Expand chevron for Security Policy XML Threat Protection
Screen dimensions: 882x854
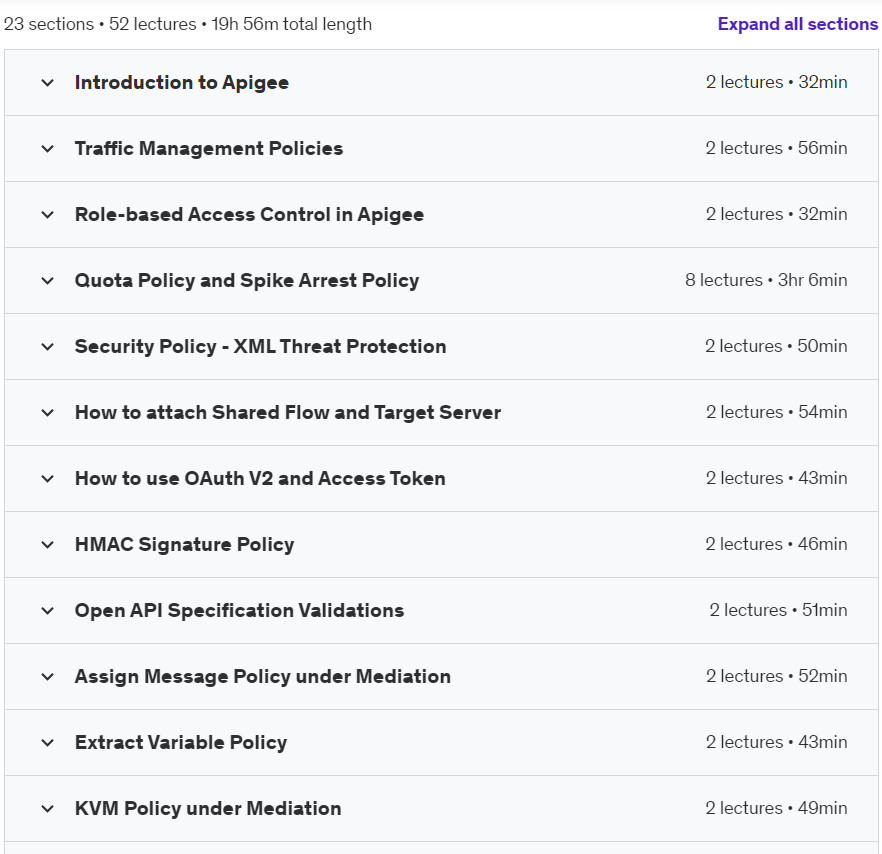point(48,347)
